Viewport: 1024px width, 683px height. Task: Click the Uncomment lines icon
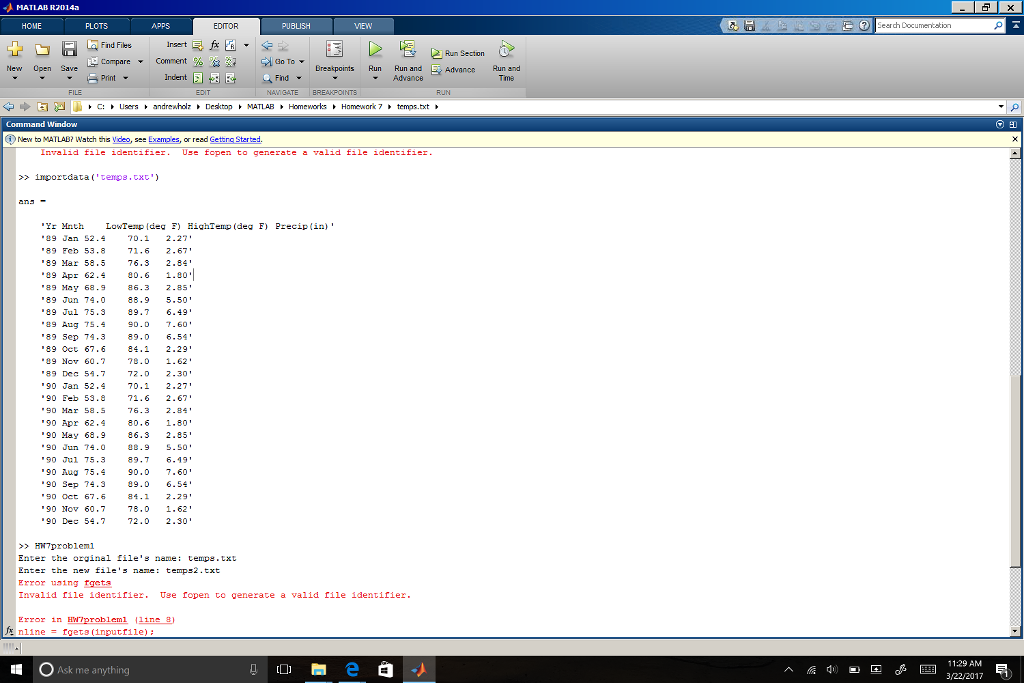pyautogui.click(x=214, y=61)
